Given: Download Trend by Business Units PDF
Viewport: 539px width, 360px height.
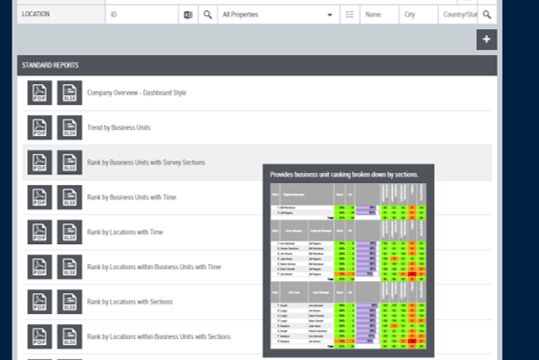Looking at the screenshot, I should [x=40, y=128].
